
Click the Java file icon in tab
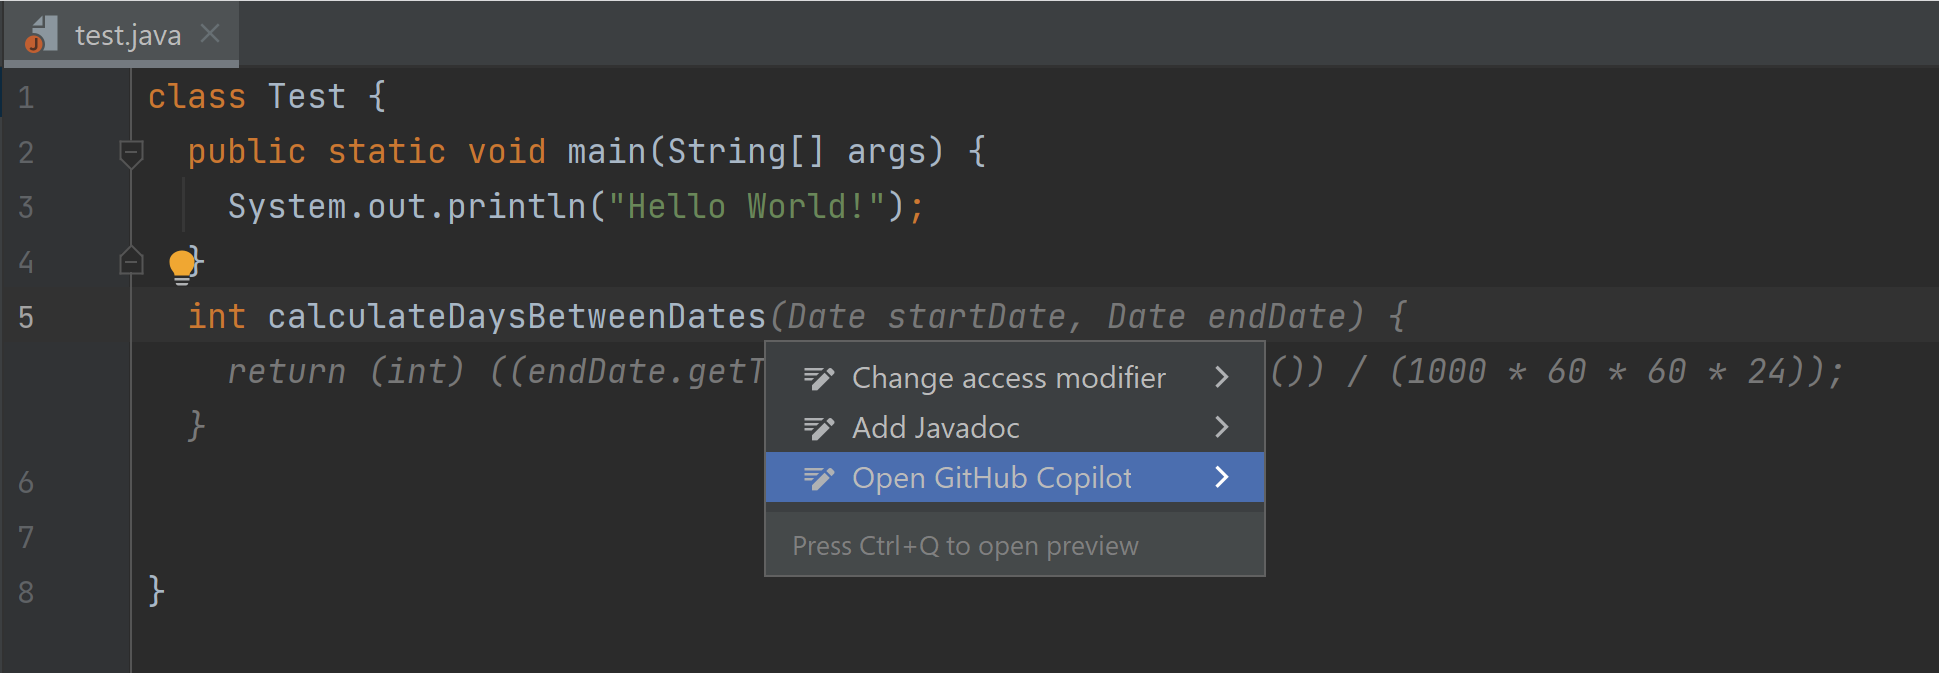click(41, 34)
